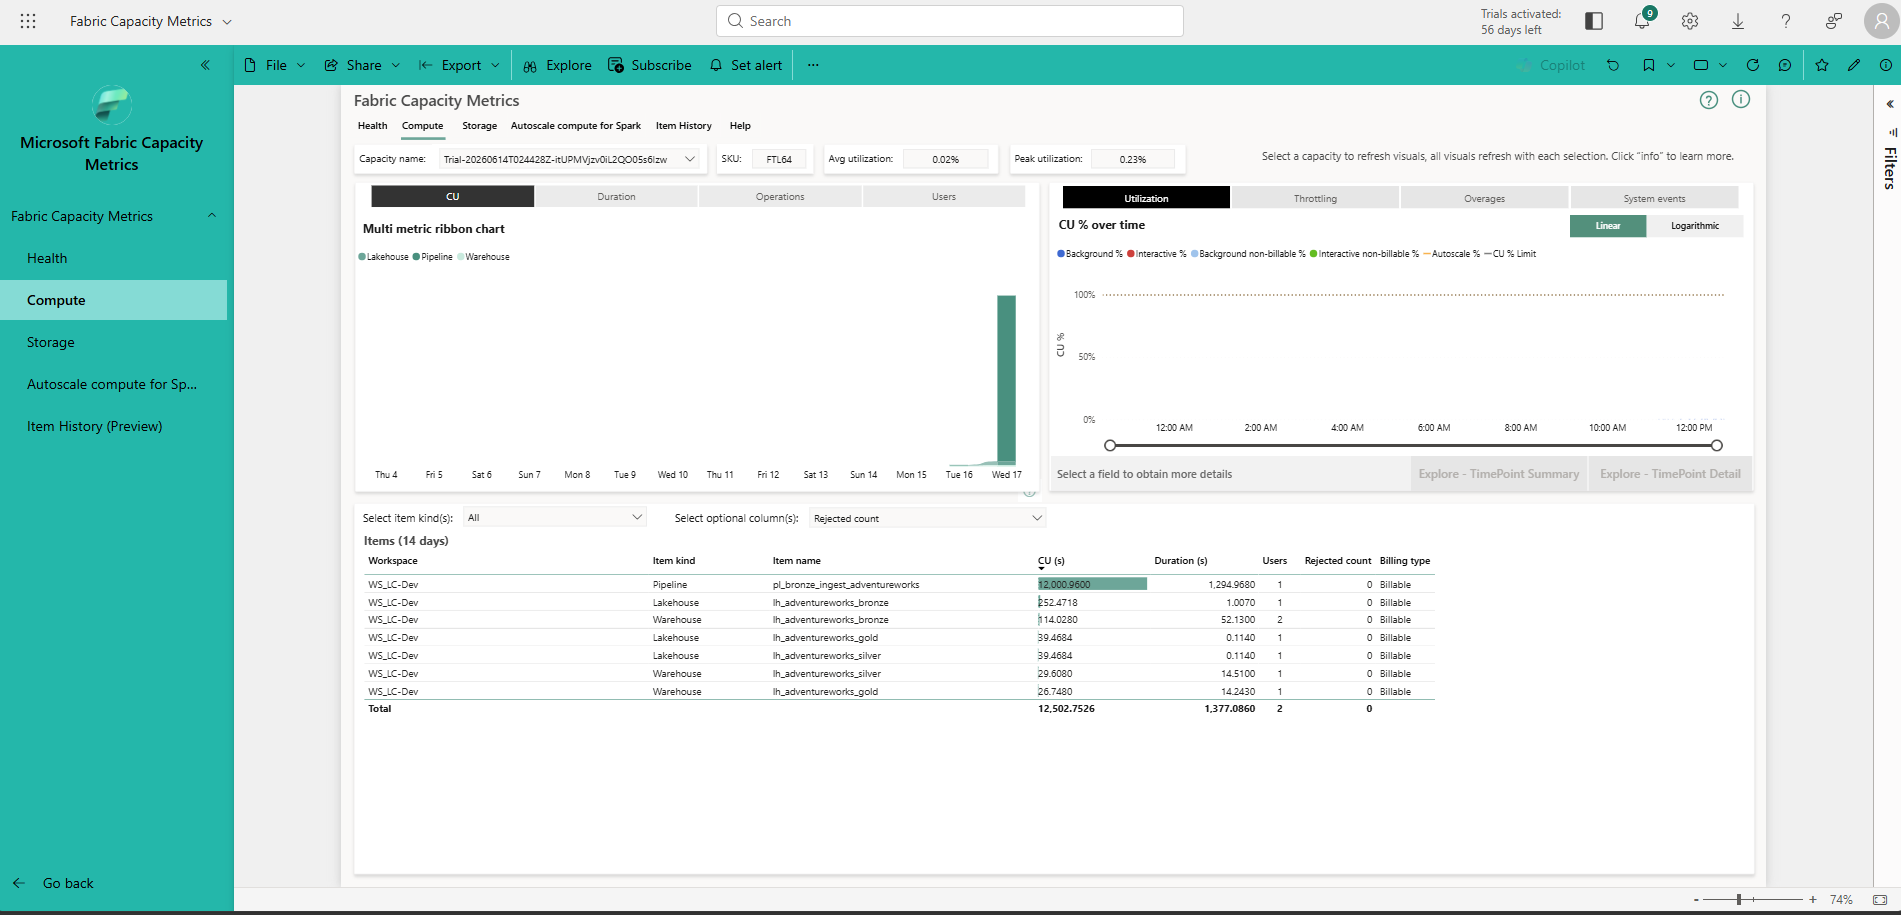
Task: Open the settings gear
Action: (1690, 21)
